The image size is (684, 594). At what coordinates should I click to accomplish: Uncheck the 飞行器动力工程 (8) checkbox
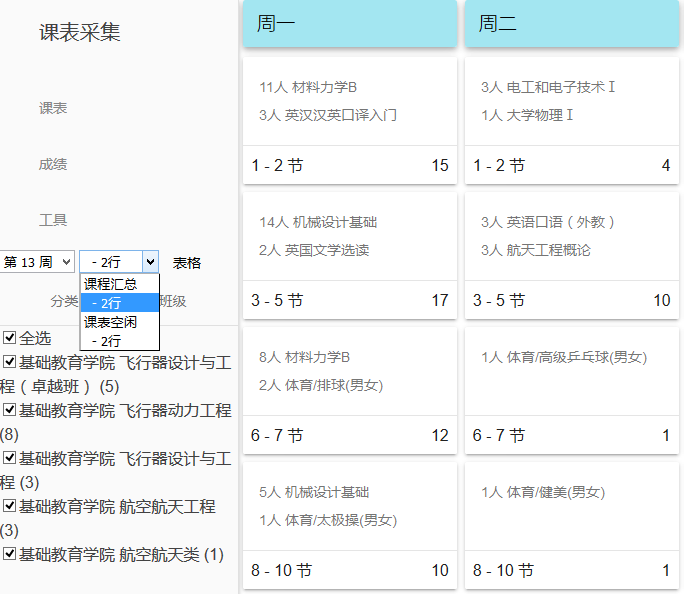point(10,410)
